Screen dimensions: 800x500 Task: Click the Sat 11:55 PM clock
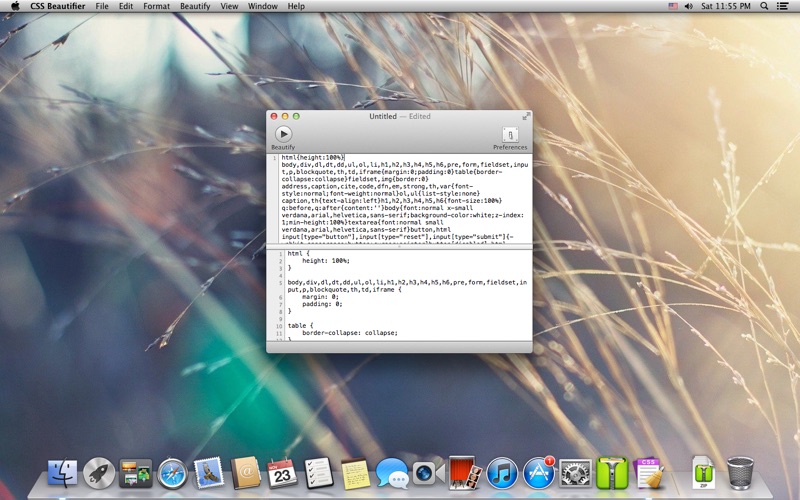726,6
